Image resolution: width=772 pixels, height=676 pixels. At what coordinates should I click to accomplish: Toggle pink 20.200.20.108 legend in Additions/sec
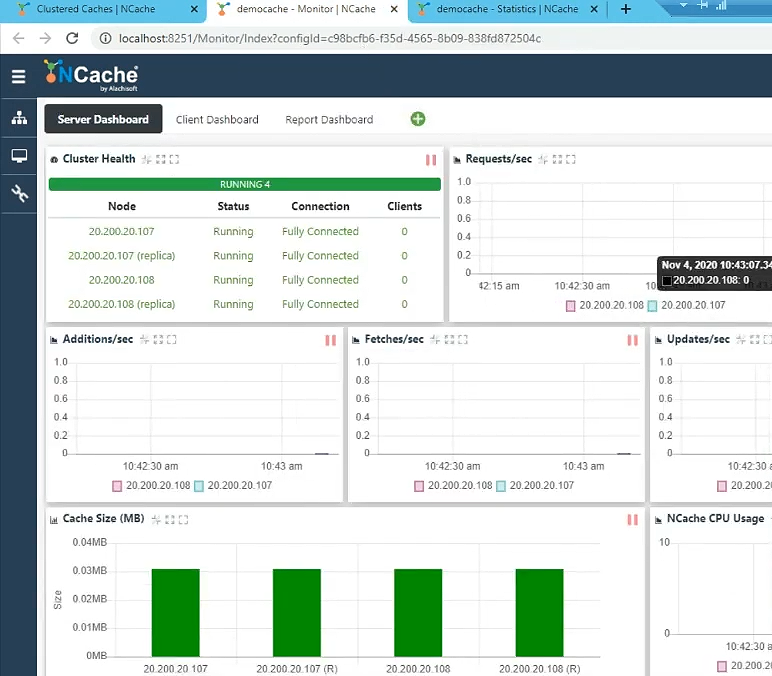(151, 485)
